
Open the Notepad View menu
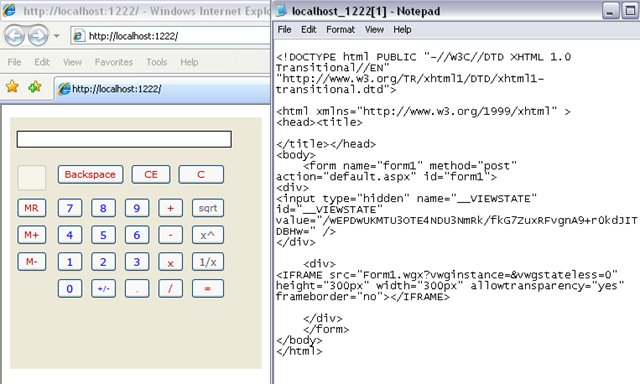tap(374, 29)
